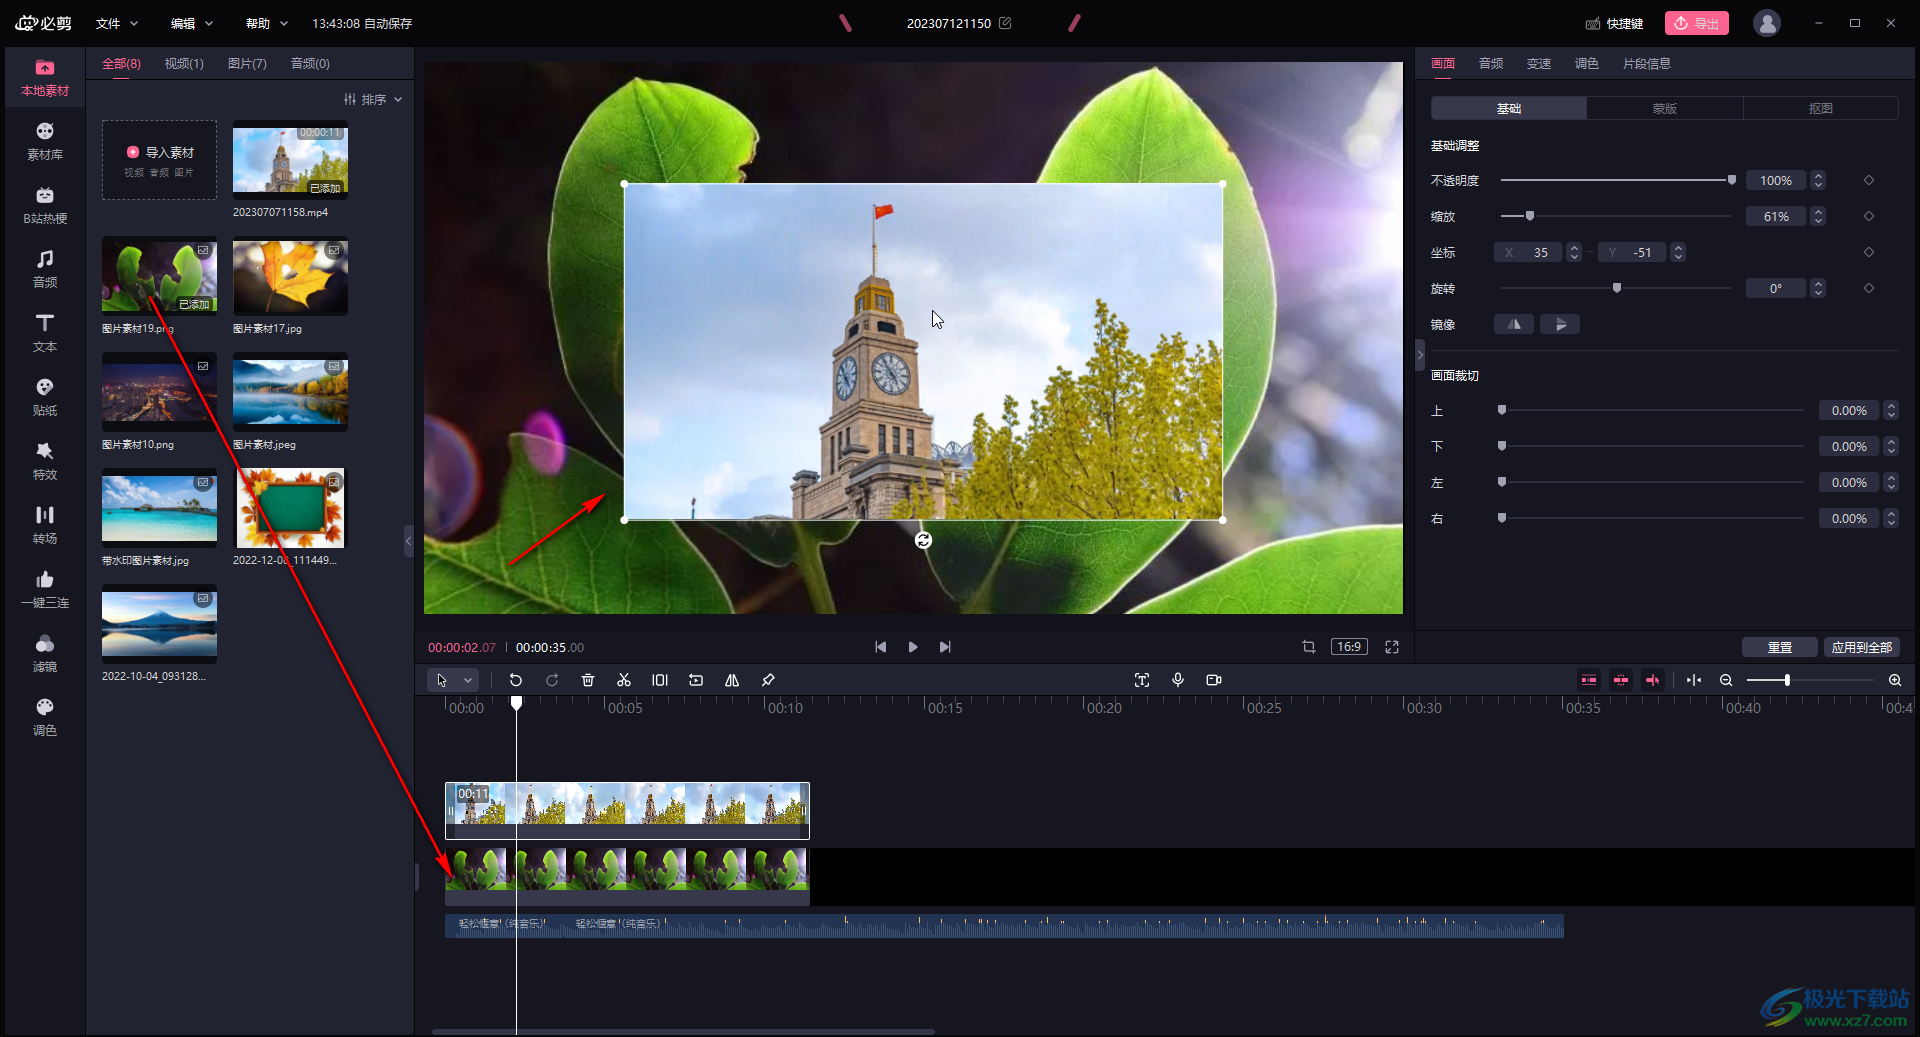This screenshot has width=1920, height=1037.
Task: Expand the 排序 sort dropdown
Action: pos(373,99)
